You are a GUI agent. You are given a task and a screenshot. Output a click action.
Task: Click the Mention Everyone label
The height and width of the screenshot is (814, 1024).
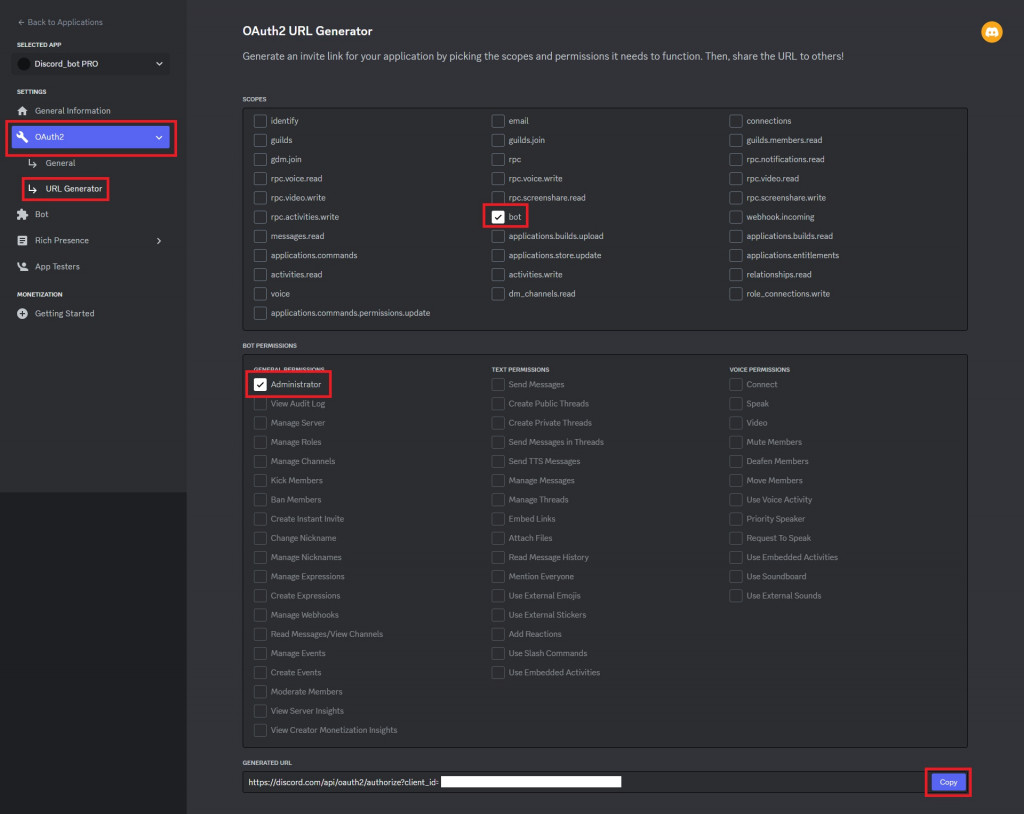click(x=541, y=577)
